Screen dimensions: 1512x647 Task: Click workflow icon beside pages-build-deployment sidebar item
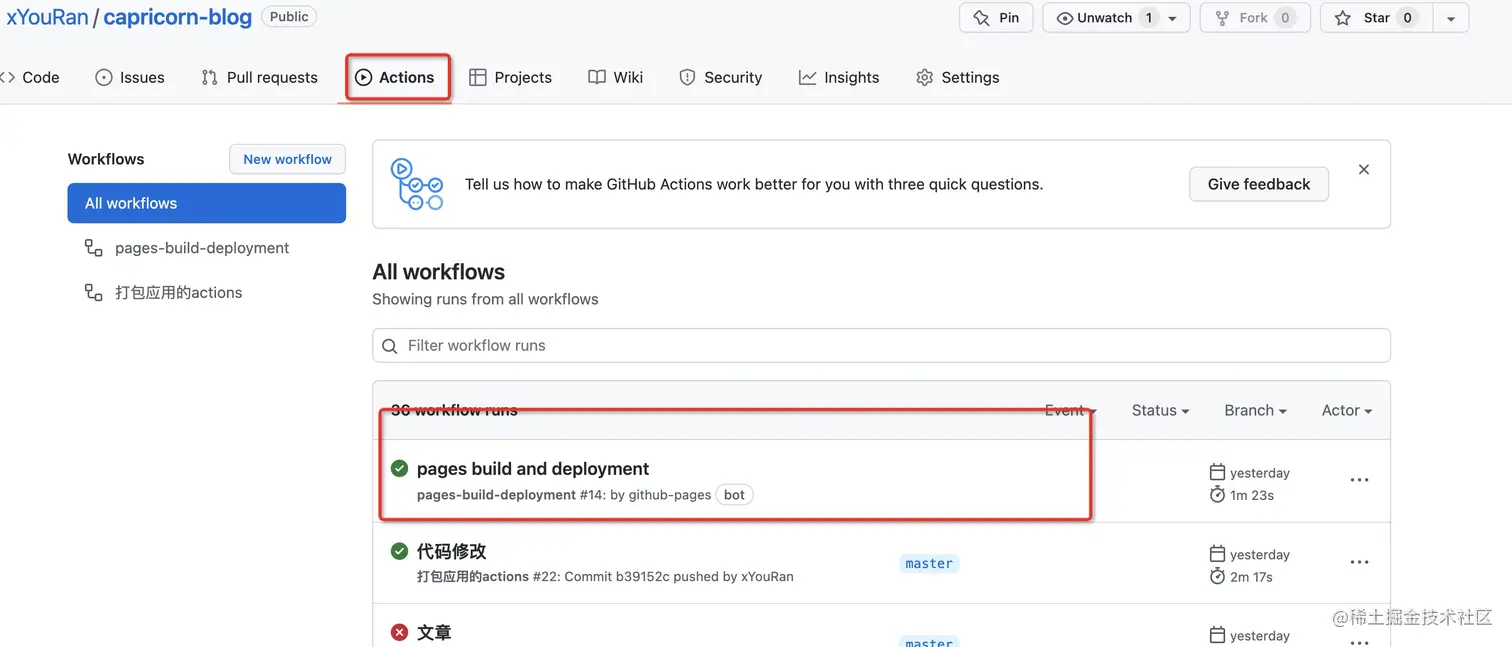click(93, 248)
